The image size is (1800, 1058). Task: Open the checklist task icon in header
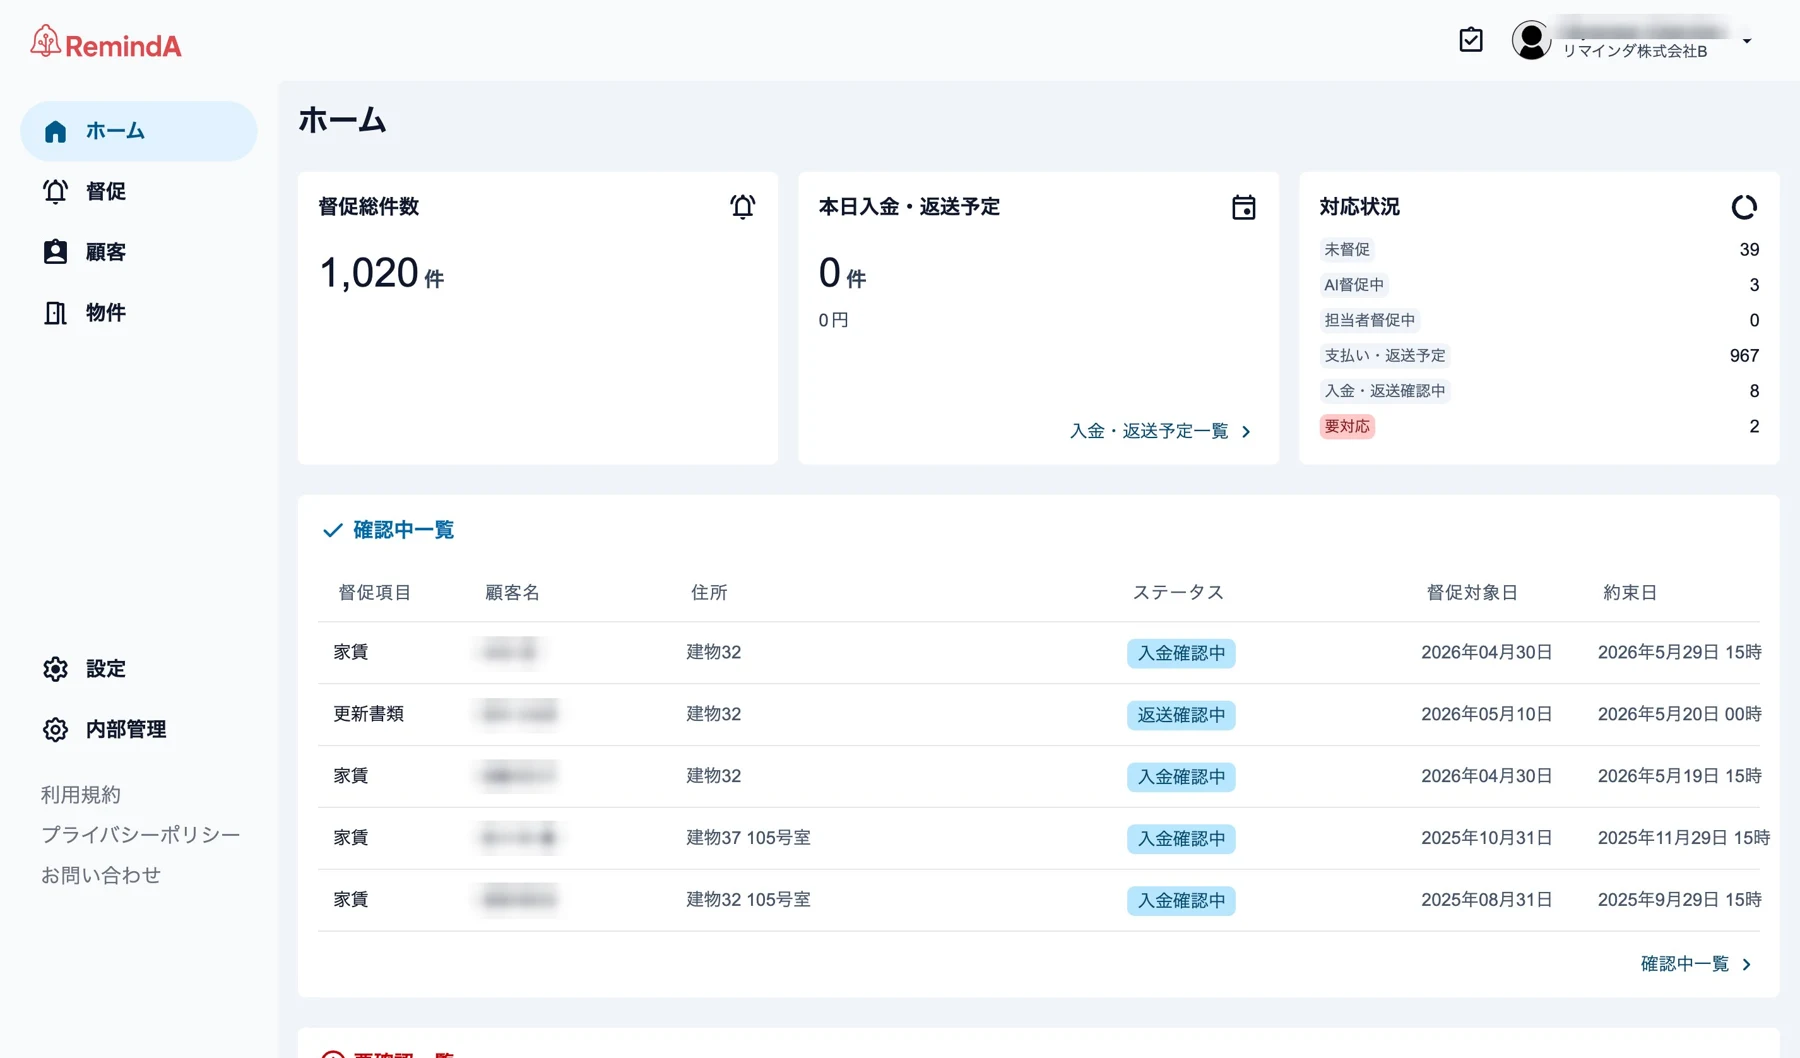click(x=1470, y=40)
